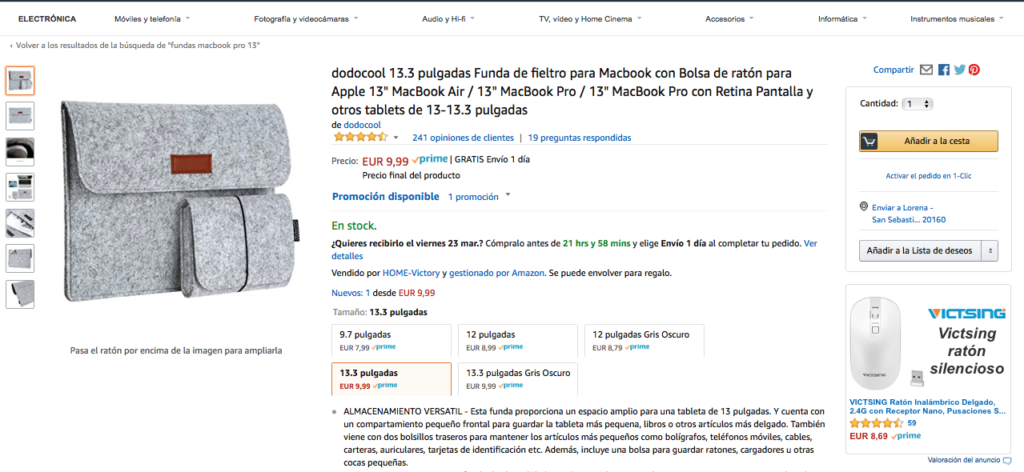Open 241 opiniones de clientes link

463,138
